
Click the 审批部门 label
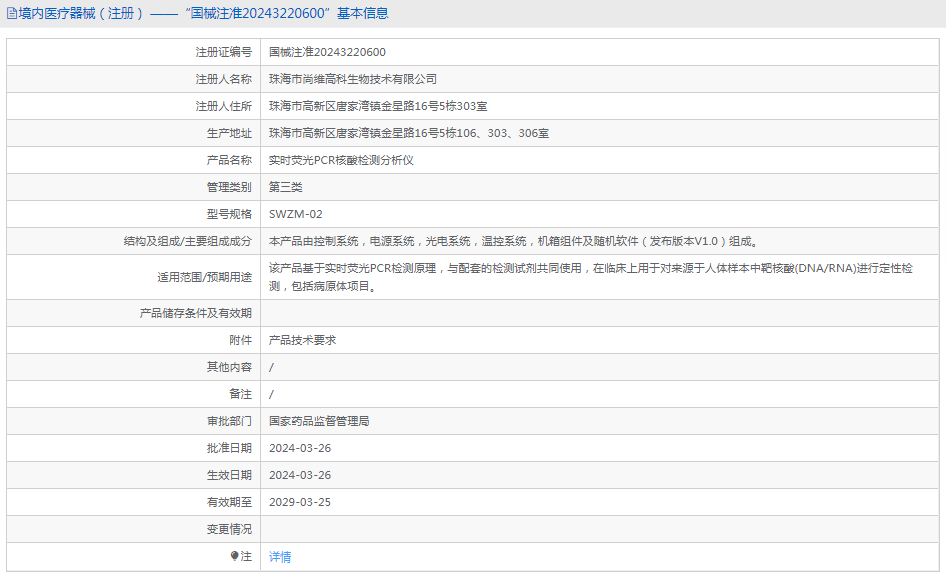(x=229, y=421)
